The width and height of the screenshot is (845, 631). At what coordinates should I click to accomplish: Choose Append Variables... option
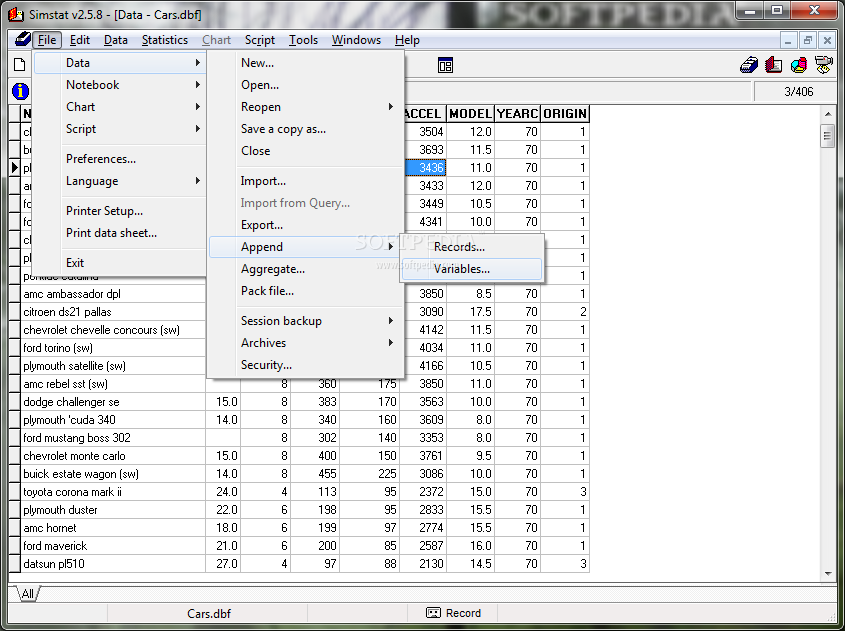tap(472, 269)
